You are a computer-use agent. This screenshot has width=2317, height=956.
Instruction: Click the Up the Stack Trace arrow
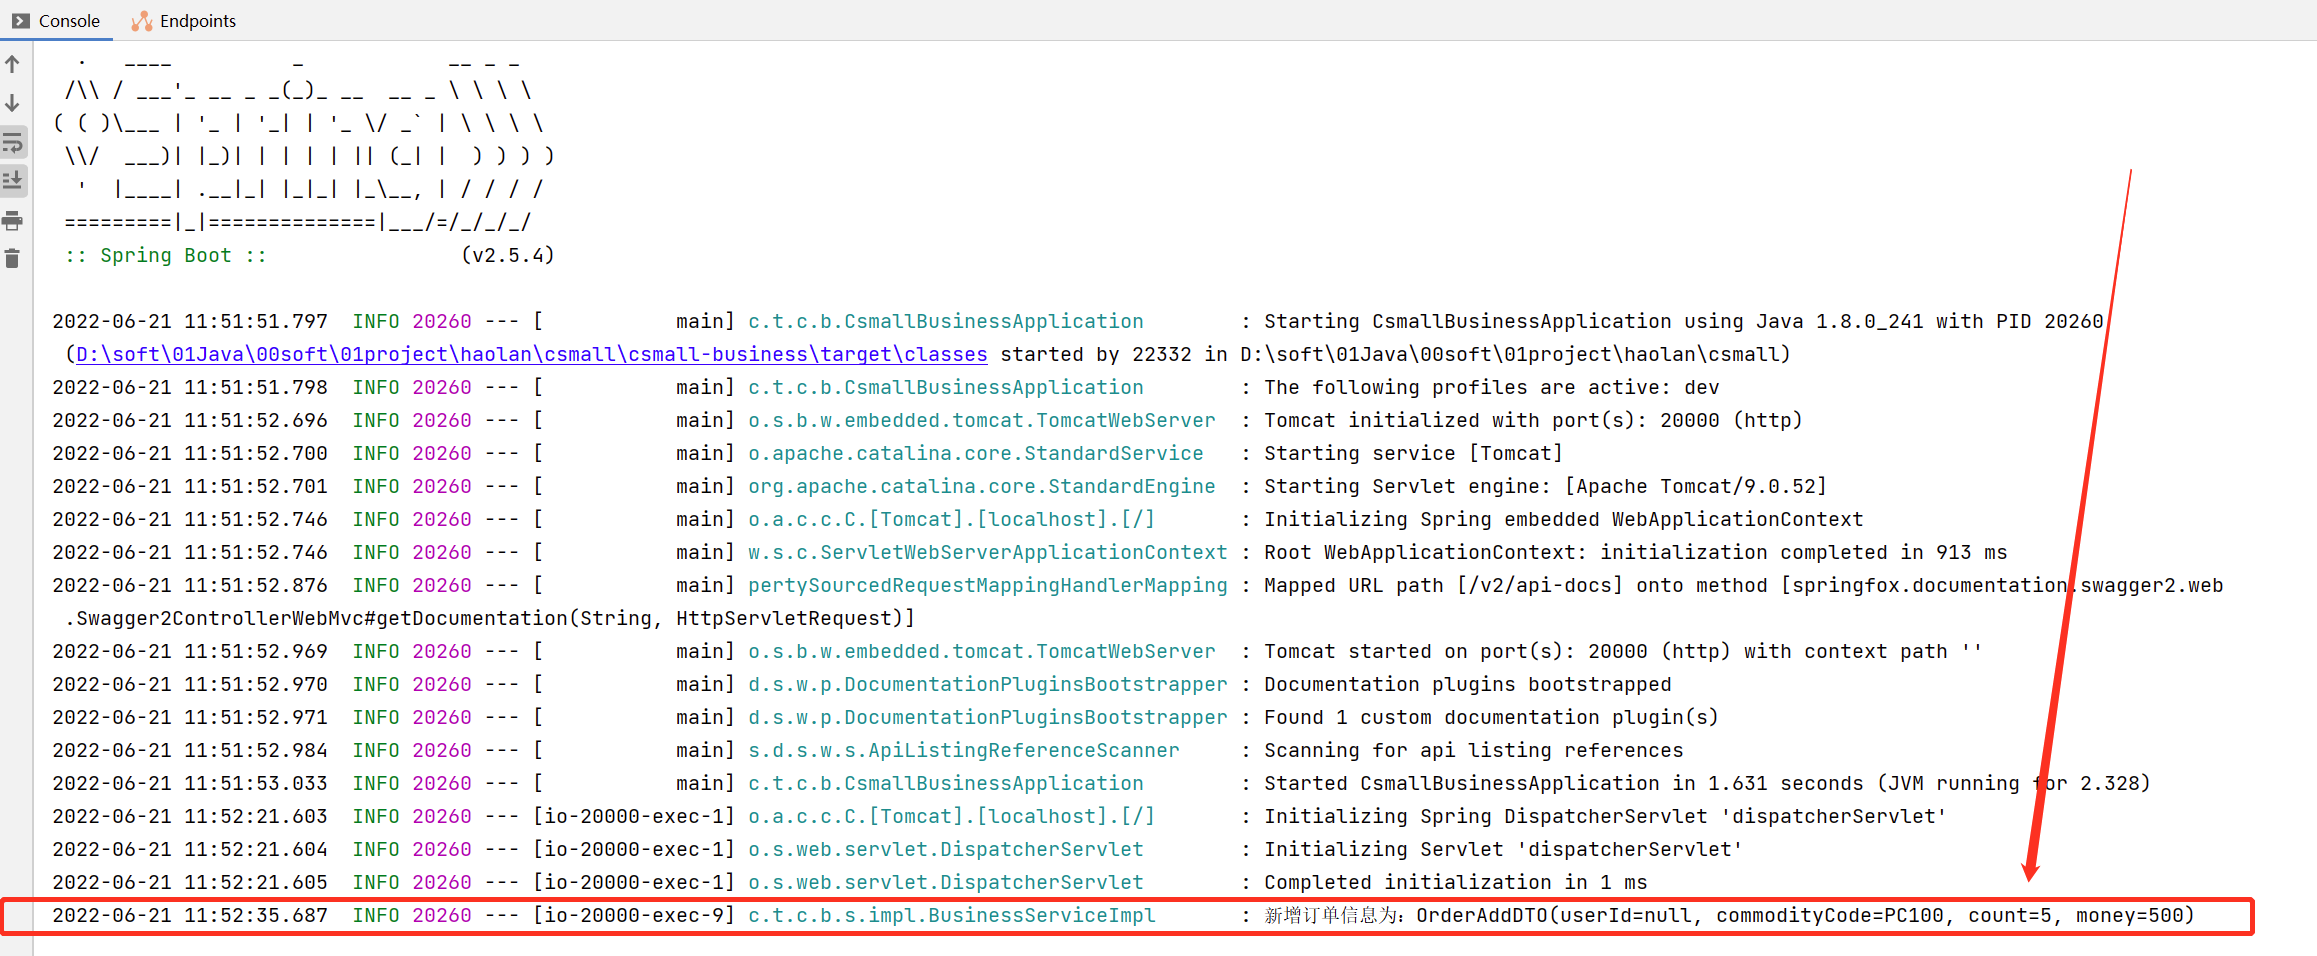tap(13, 65)
